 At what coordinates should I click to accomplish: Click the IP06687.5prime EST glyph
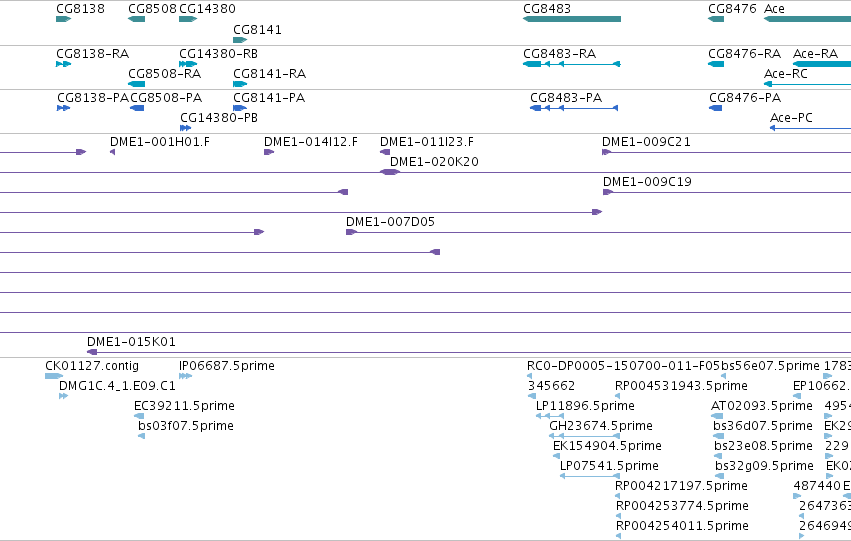186,376
